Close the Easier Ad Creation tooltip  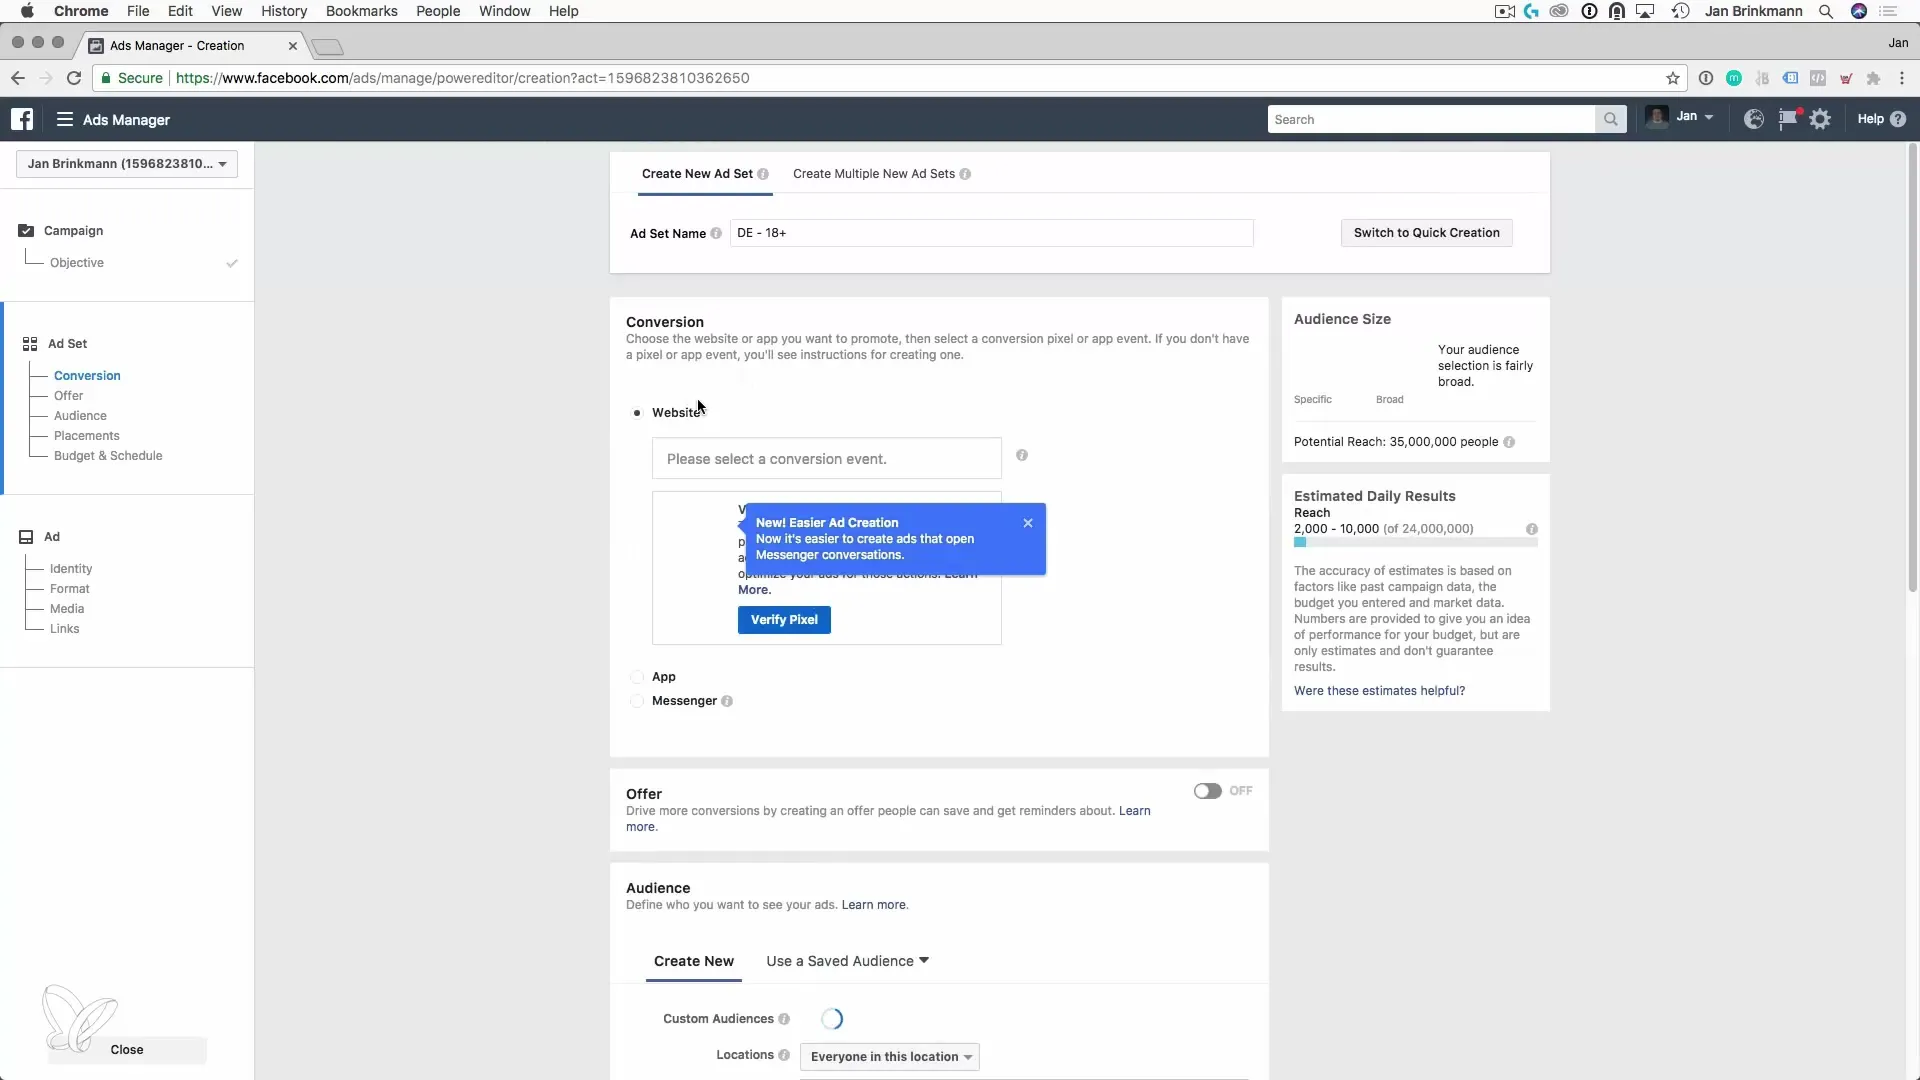[1027, 523]
